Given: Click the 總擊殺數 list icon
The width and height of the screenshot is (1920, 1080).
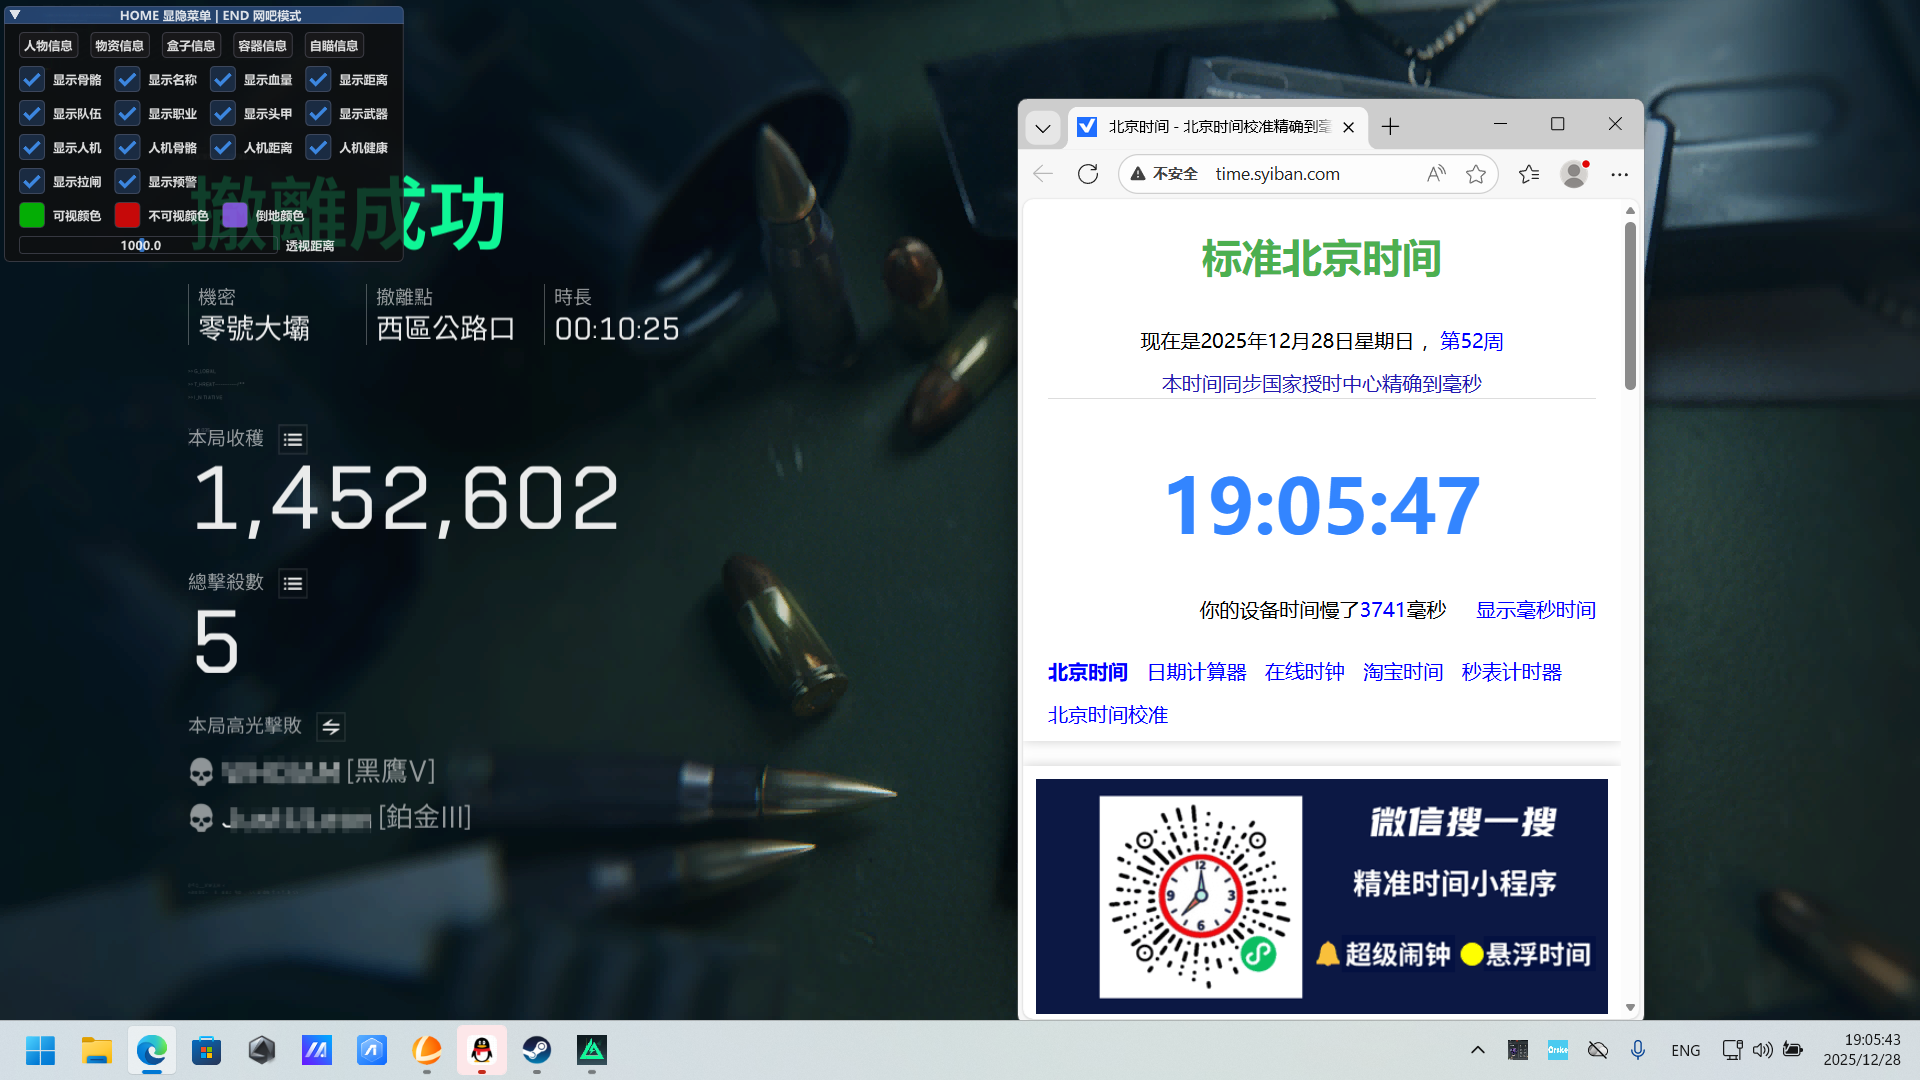Looking at the screenshot, I should [x=292, y=583].
